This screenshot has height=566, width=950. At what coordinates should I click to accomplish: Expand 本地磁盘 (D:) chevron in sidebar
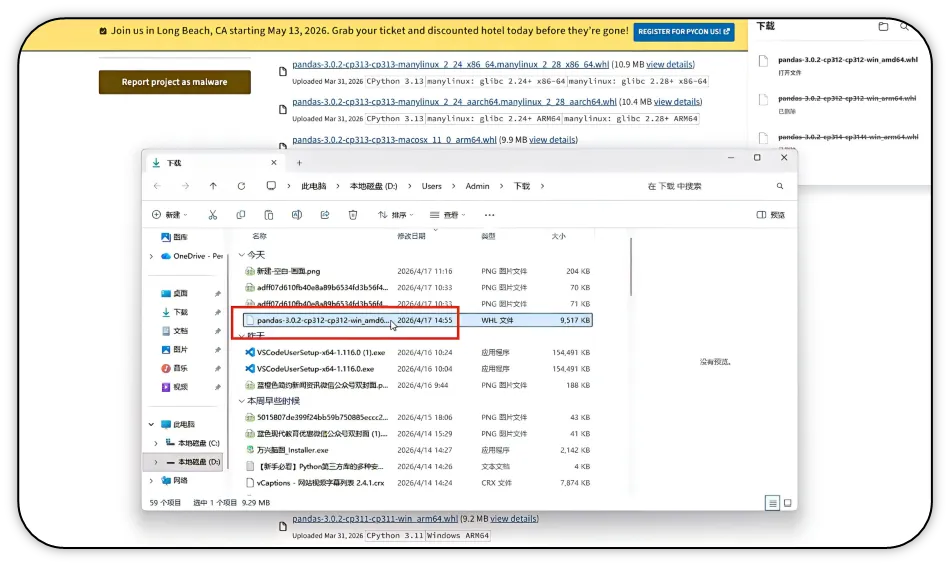pyautogui.click(x=156, y=462)
